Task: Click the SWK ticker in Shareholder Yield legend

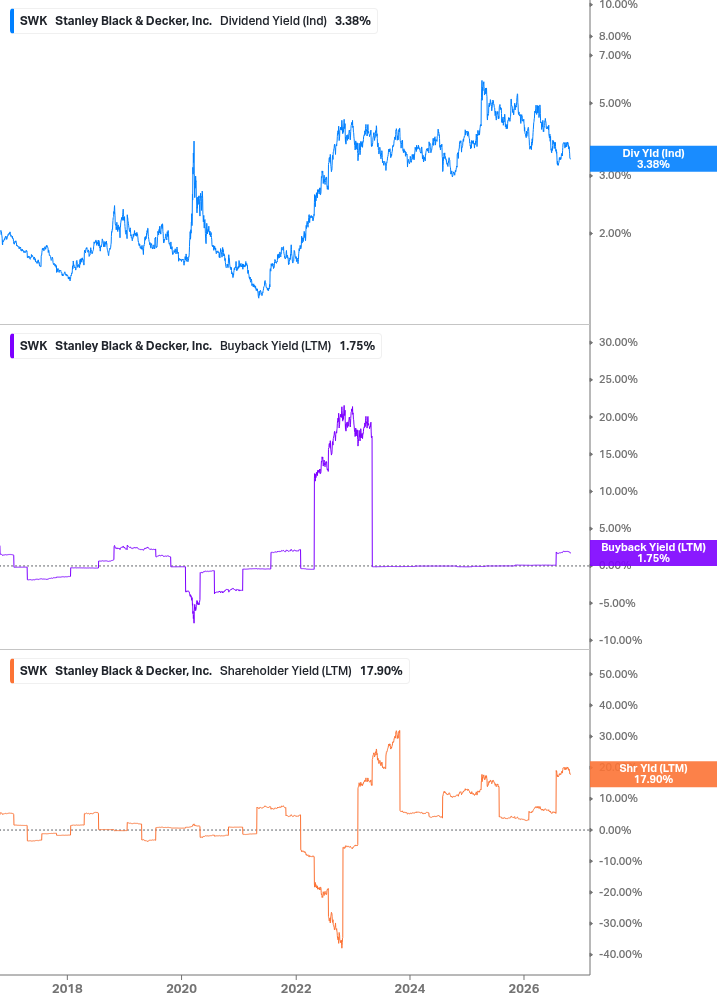Action: click(x=33, y=671)
